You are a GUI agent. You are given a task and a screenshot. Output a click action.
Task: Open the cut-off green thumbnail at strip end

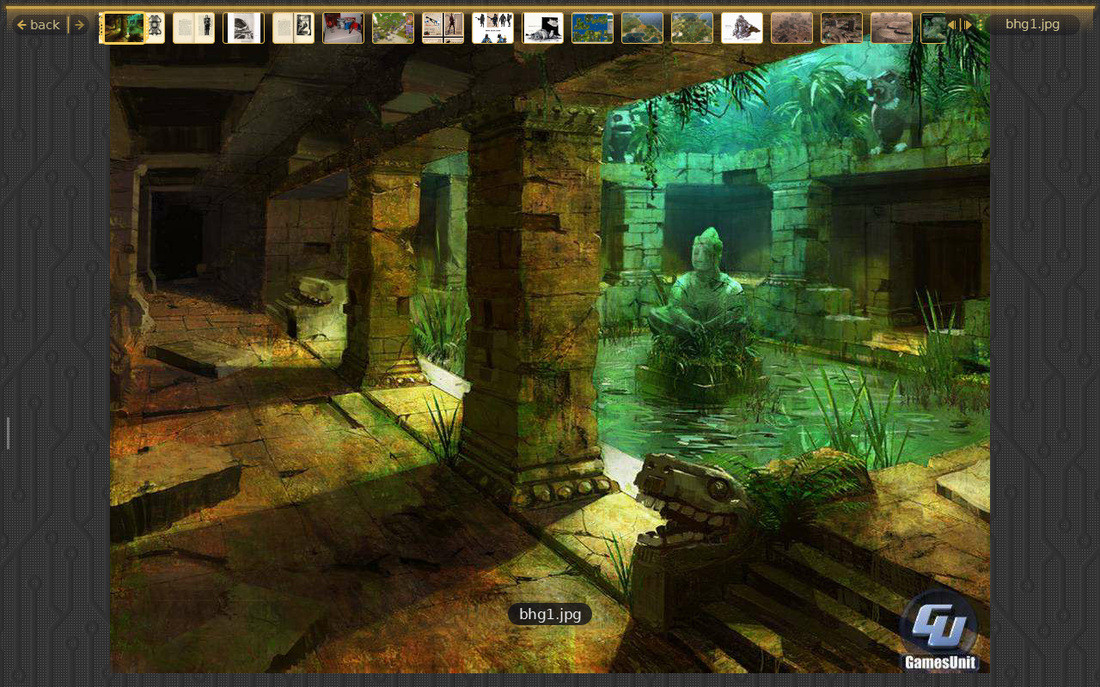tap(932, 28)
